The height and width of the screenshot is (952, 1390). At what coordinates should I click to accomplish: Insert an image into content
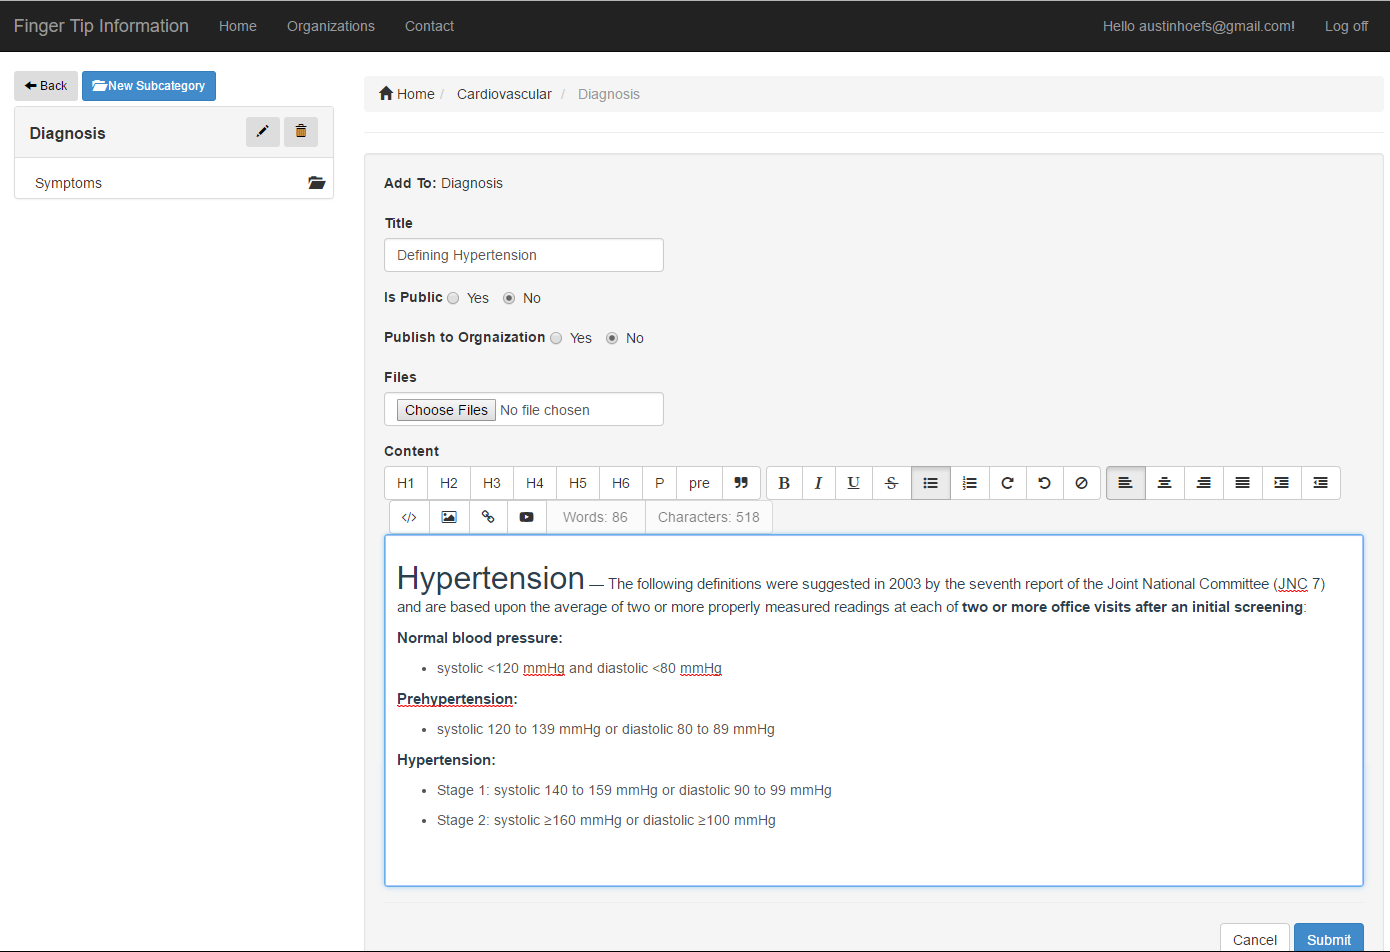pos(449,517)
